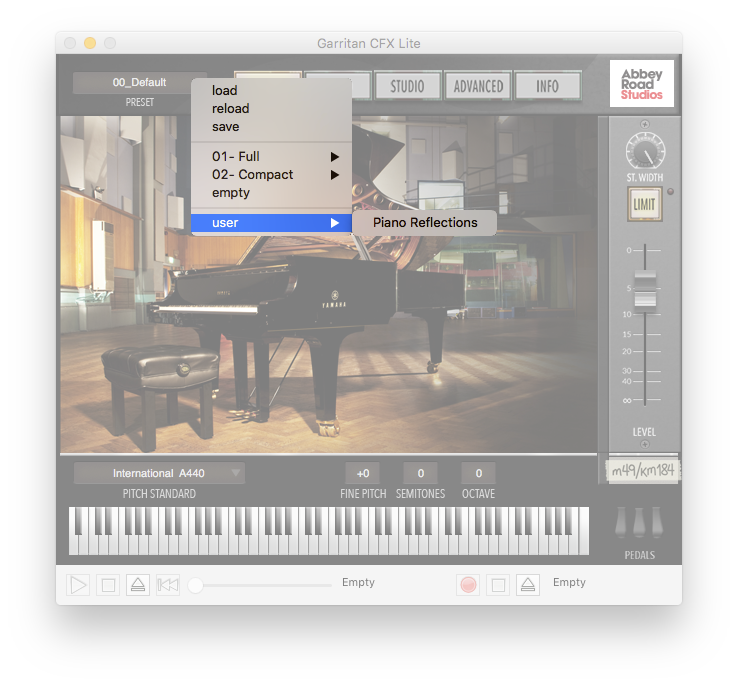Select save in preset menu
This screenshot has width=738, height=685.
point(271,127)
